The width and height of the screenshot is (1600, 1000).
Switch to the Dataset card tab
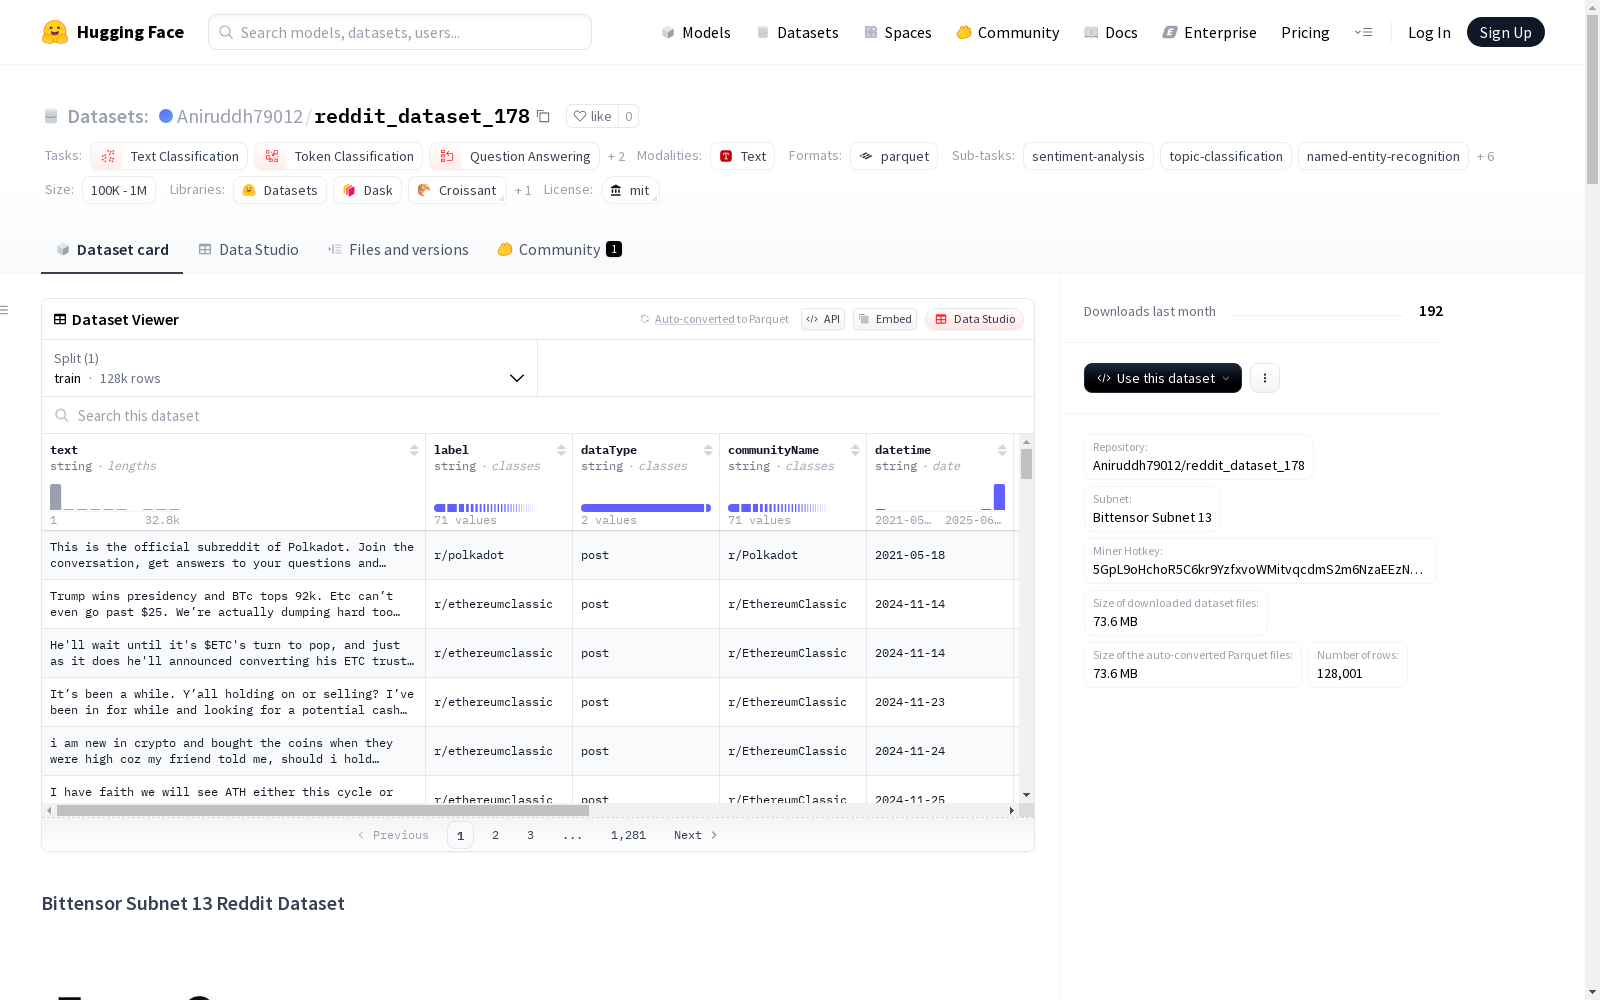pos(112,249)
